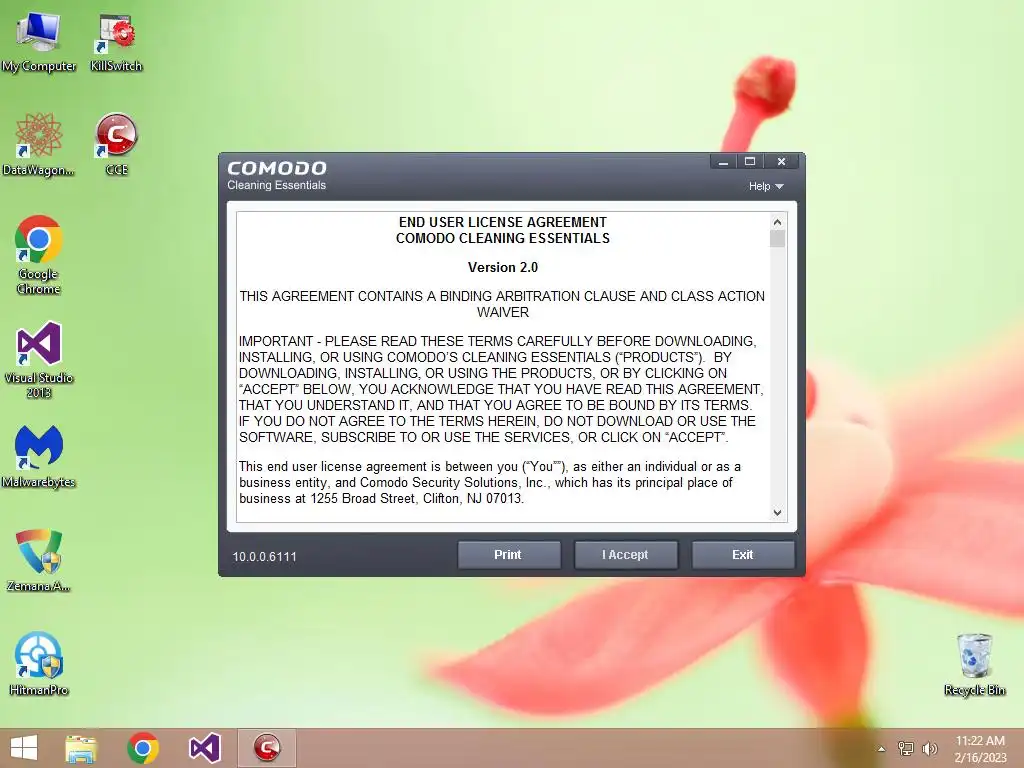Click the license scrollbar thumb
The height and width of the screenshot is (768, 1024).
(777, 239)
